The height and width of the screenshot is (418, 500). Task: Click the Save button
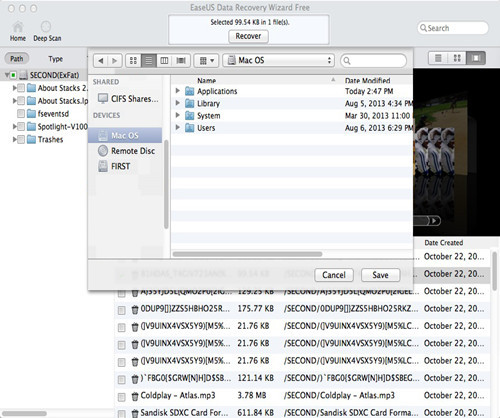380,275
